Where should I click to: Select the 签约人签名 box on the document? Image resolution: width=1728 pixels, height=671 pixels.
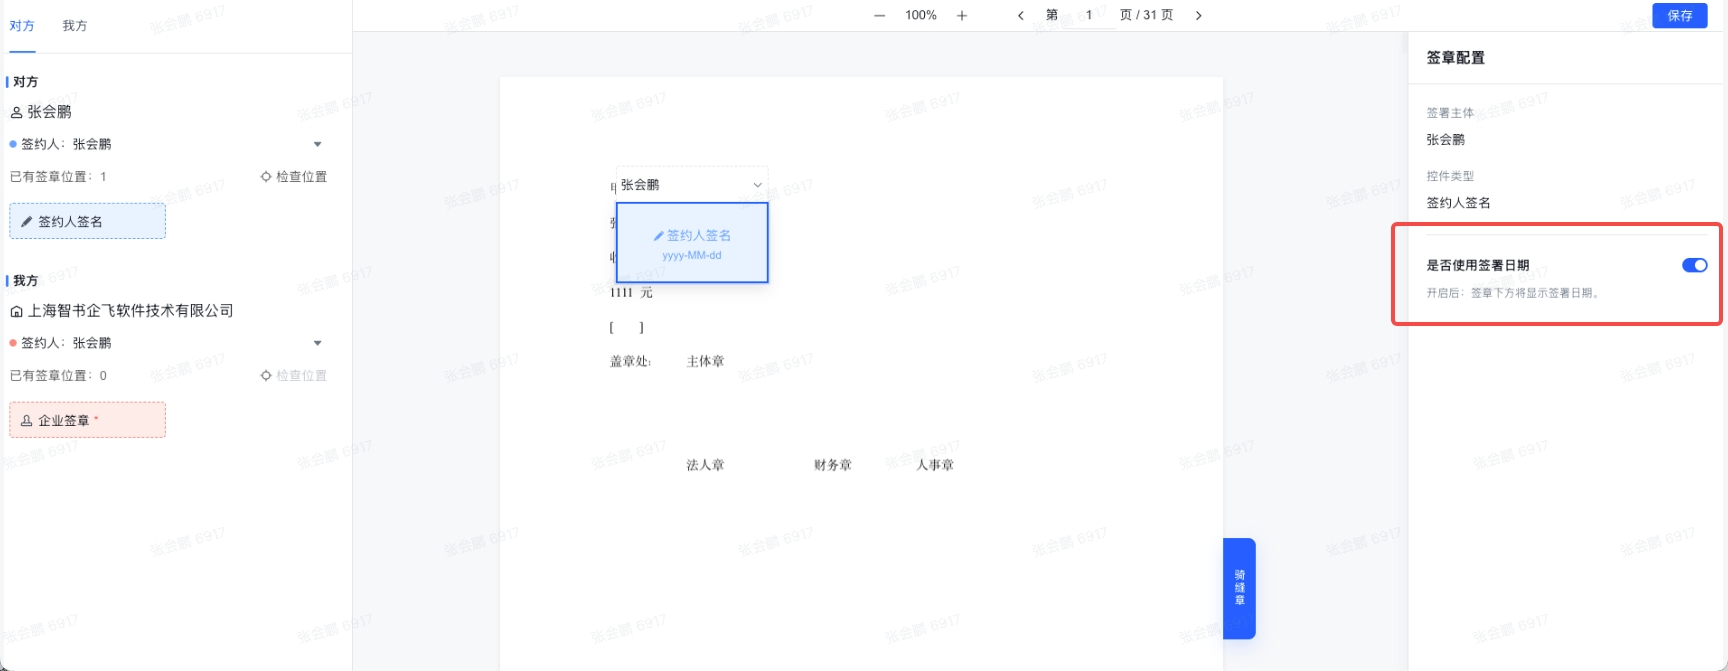click(x=692, y=243)
